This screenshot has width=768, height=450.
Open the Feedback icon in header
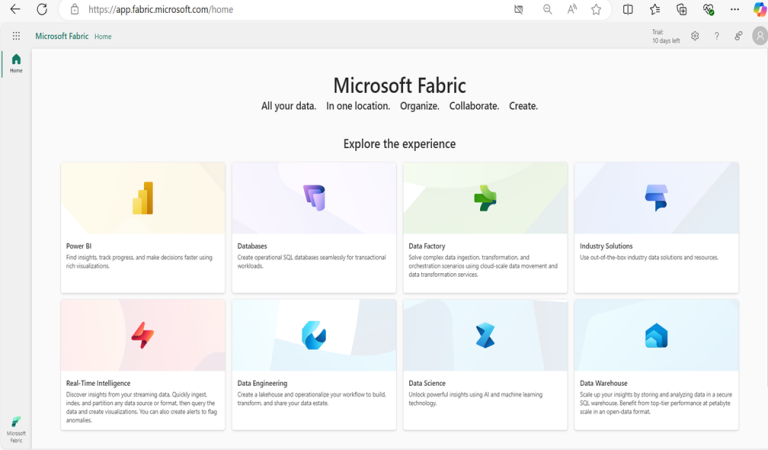click(x=738, y=36)
